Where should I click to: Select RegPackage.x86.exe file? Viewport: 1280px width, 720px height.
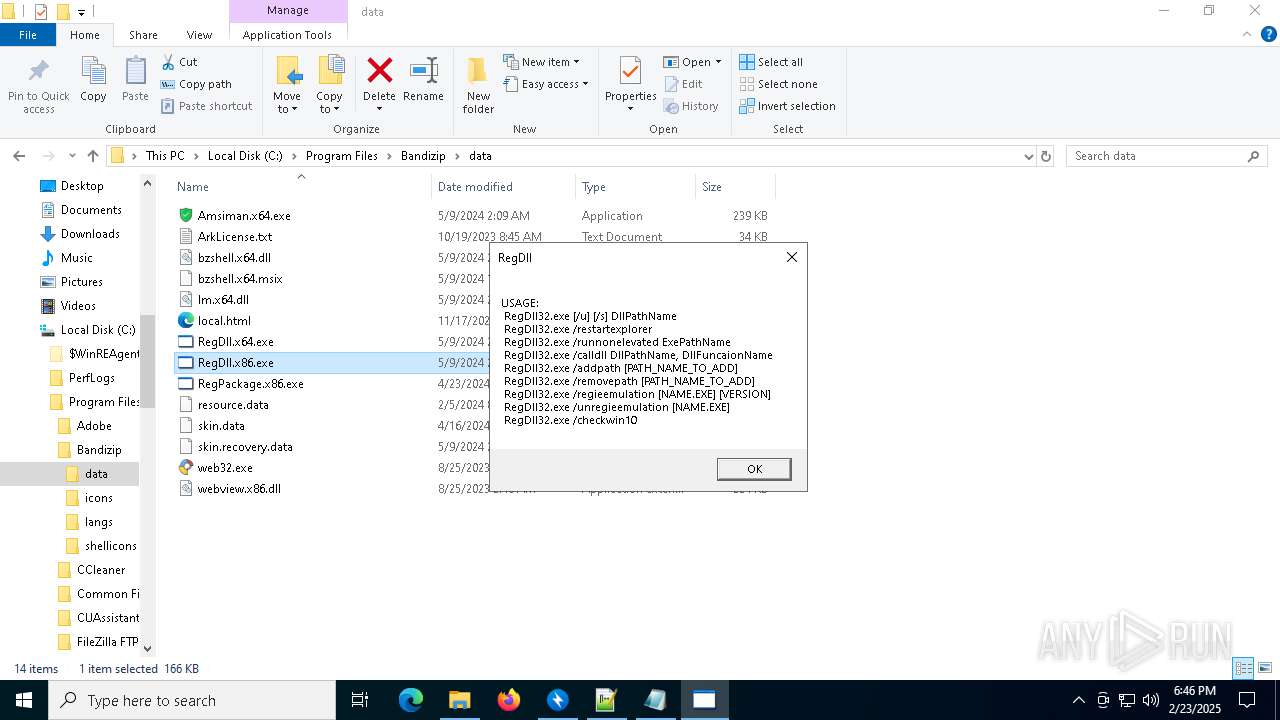pos(250,384)
